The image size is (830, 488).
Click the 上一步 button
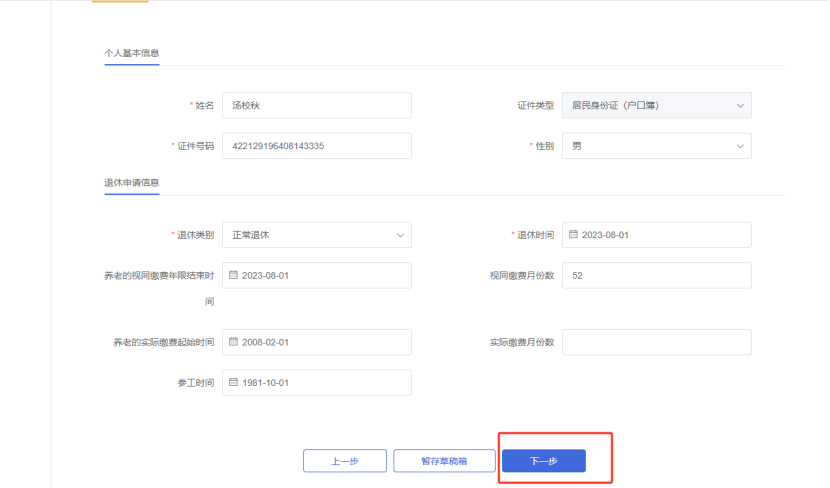tap(345, 460)
